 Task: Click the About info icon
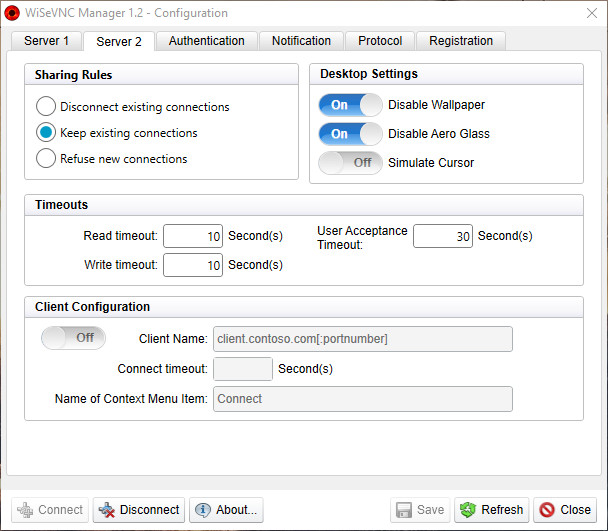coord(203,510)
